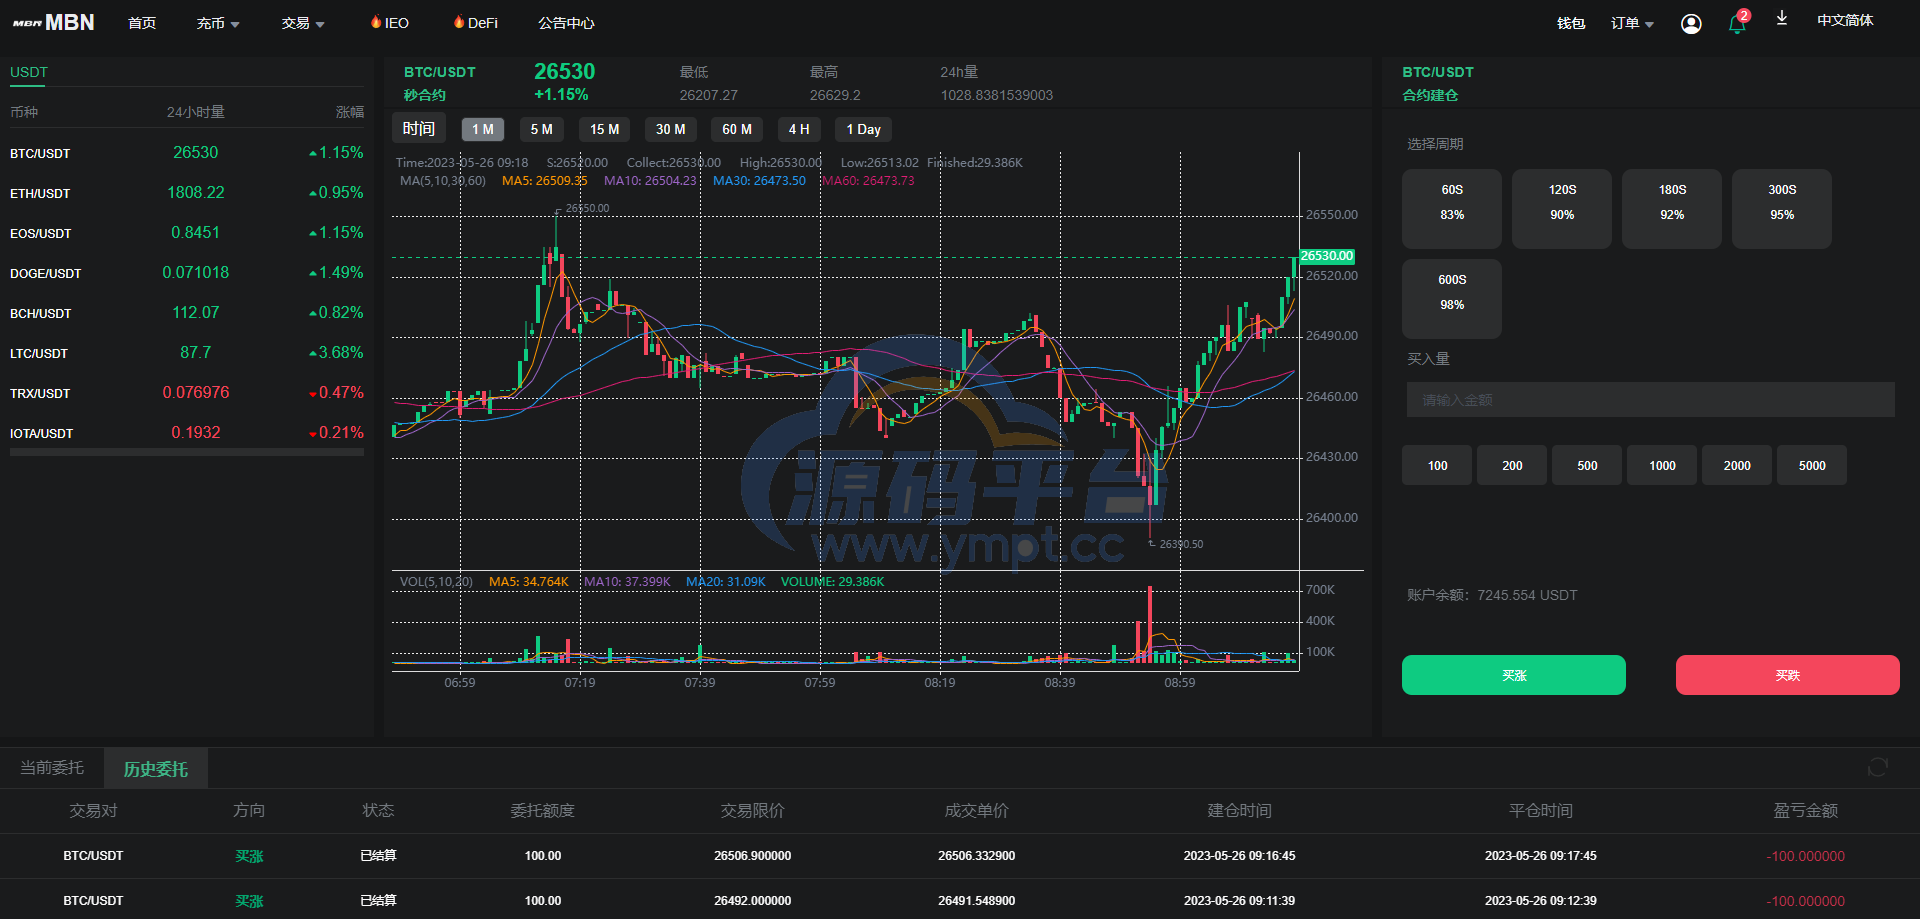Open the user account profile icon
This screenshot has width=1920, height=919.
[x=1691, y=24]
